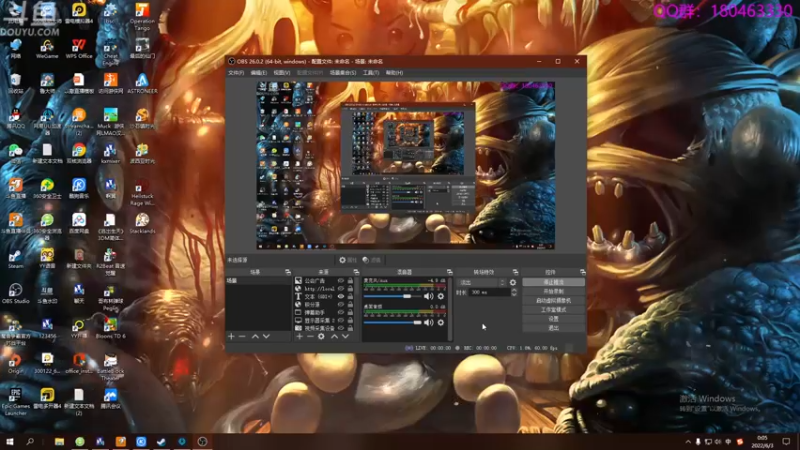This screenshot has width=800, height=450.
Task: Open the Windows Start menu
Action: [x=10, y=442]
